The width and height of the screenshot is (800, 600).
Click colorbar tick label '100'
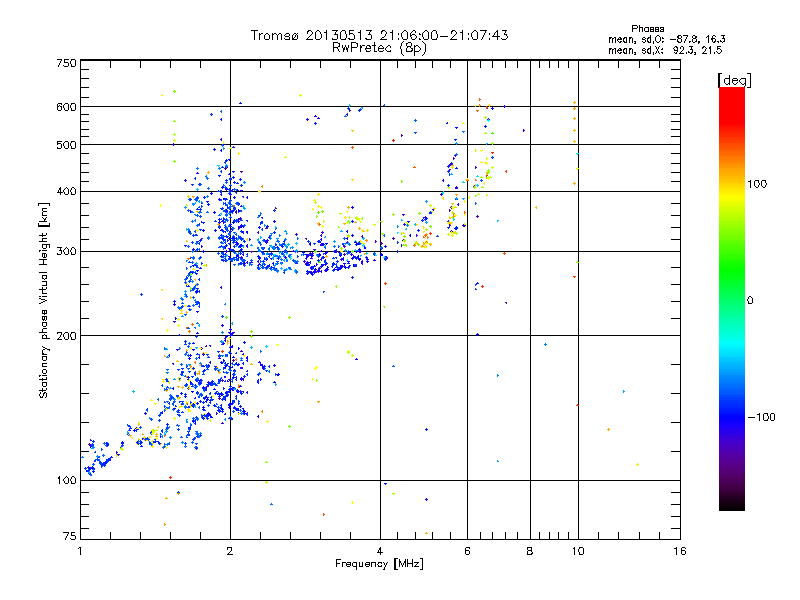point(757,184)
